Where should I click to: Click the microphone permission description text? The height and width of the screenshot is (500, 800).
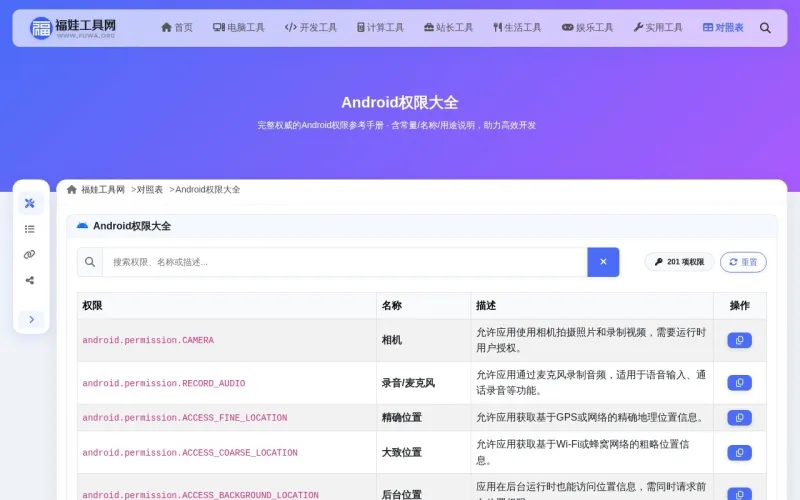(591, 383)
